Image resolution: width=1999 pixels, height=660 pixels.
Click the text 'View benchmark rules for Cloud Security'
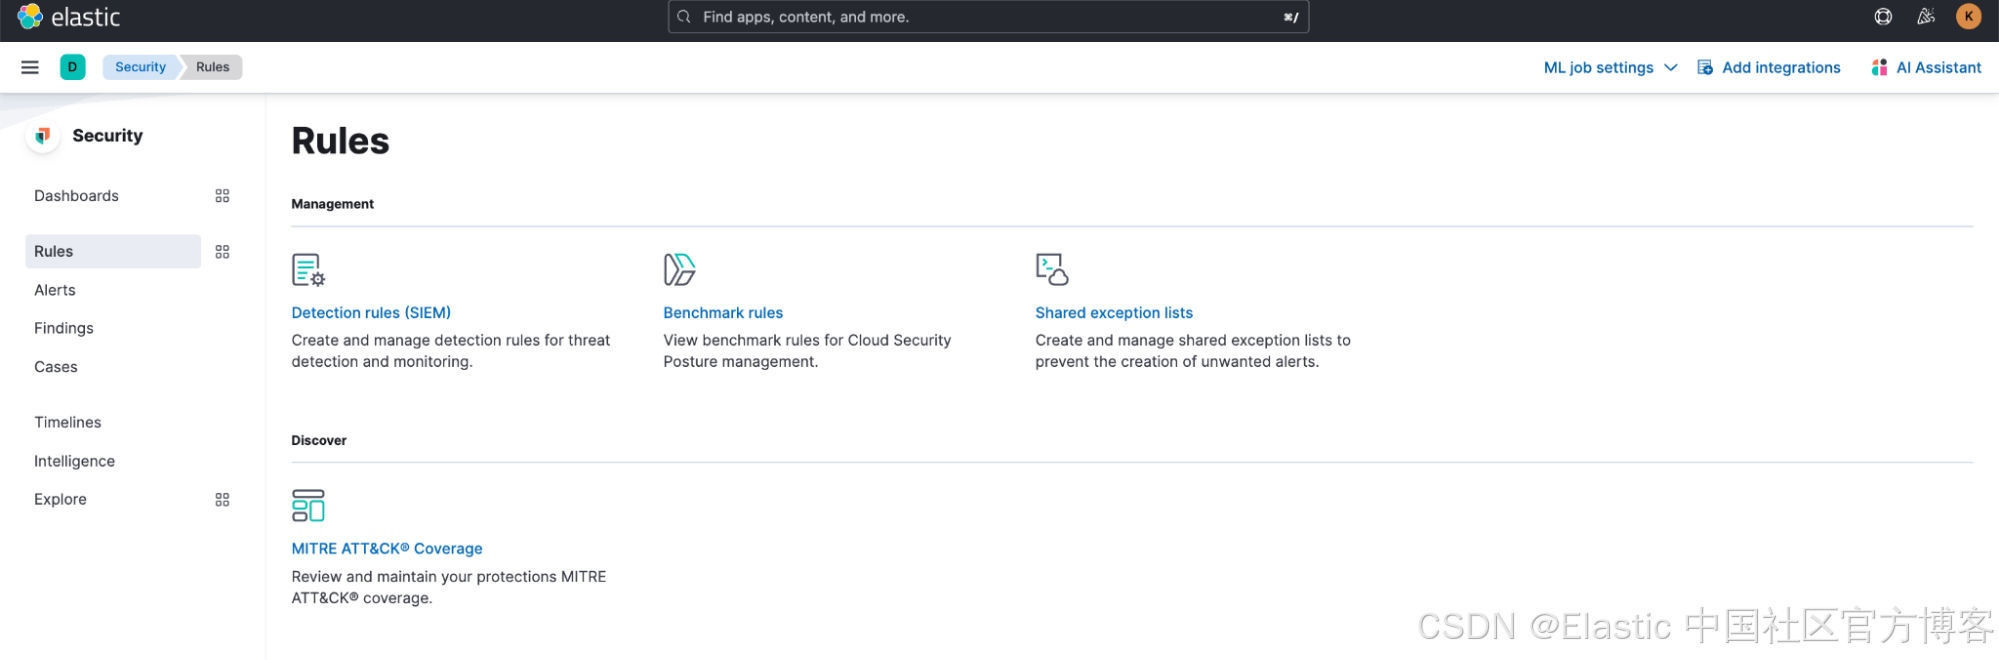point(807,341)
